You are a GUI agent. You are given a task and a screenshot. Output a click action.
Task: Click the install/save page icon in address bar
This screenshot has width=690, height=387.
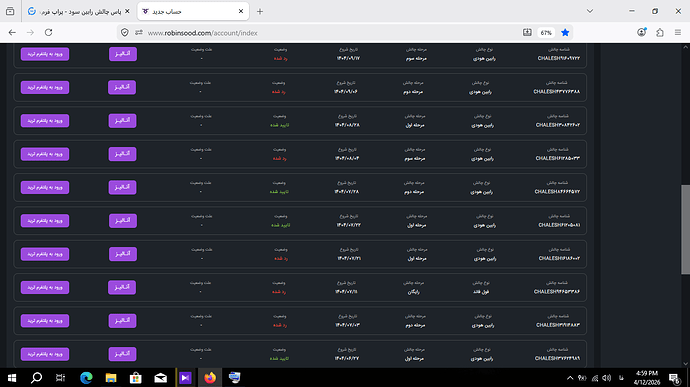[527, 33]
